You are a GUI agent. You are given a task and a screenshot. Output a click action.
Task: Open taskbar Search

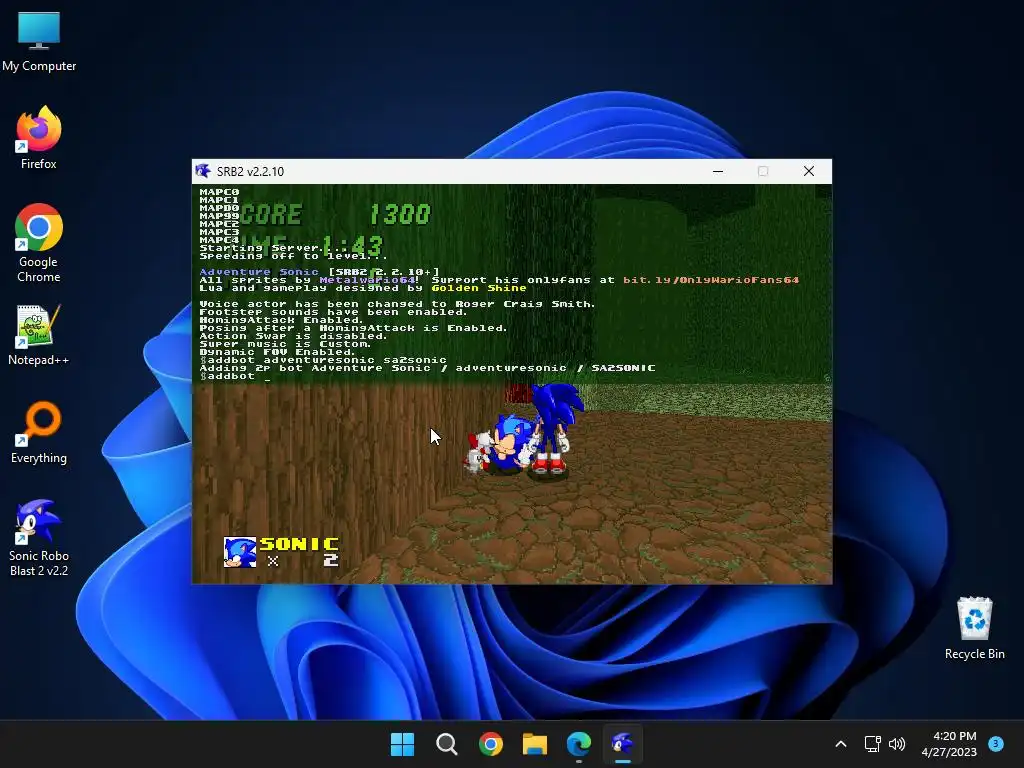tap(447, 744)
